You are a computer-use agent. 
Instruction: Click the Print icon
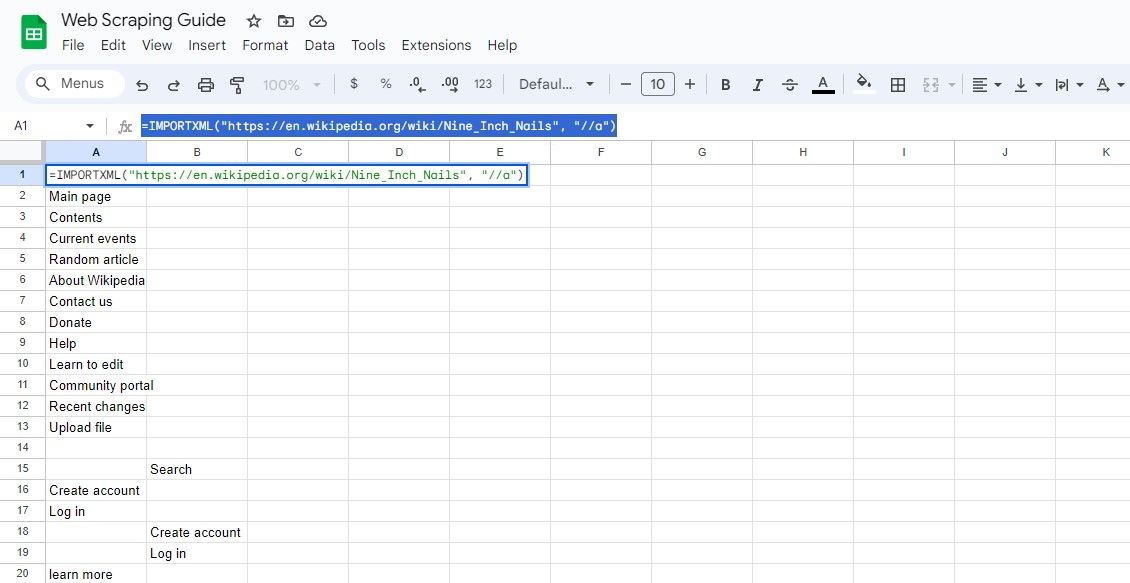206,84
